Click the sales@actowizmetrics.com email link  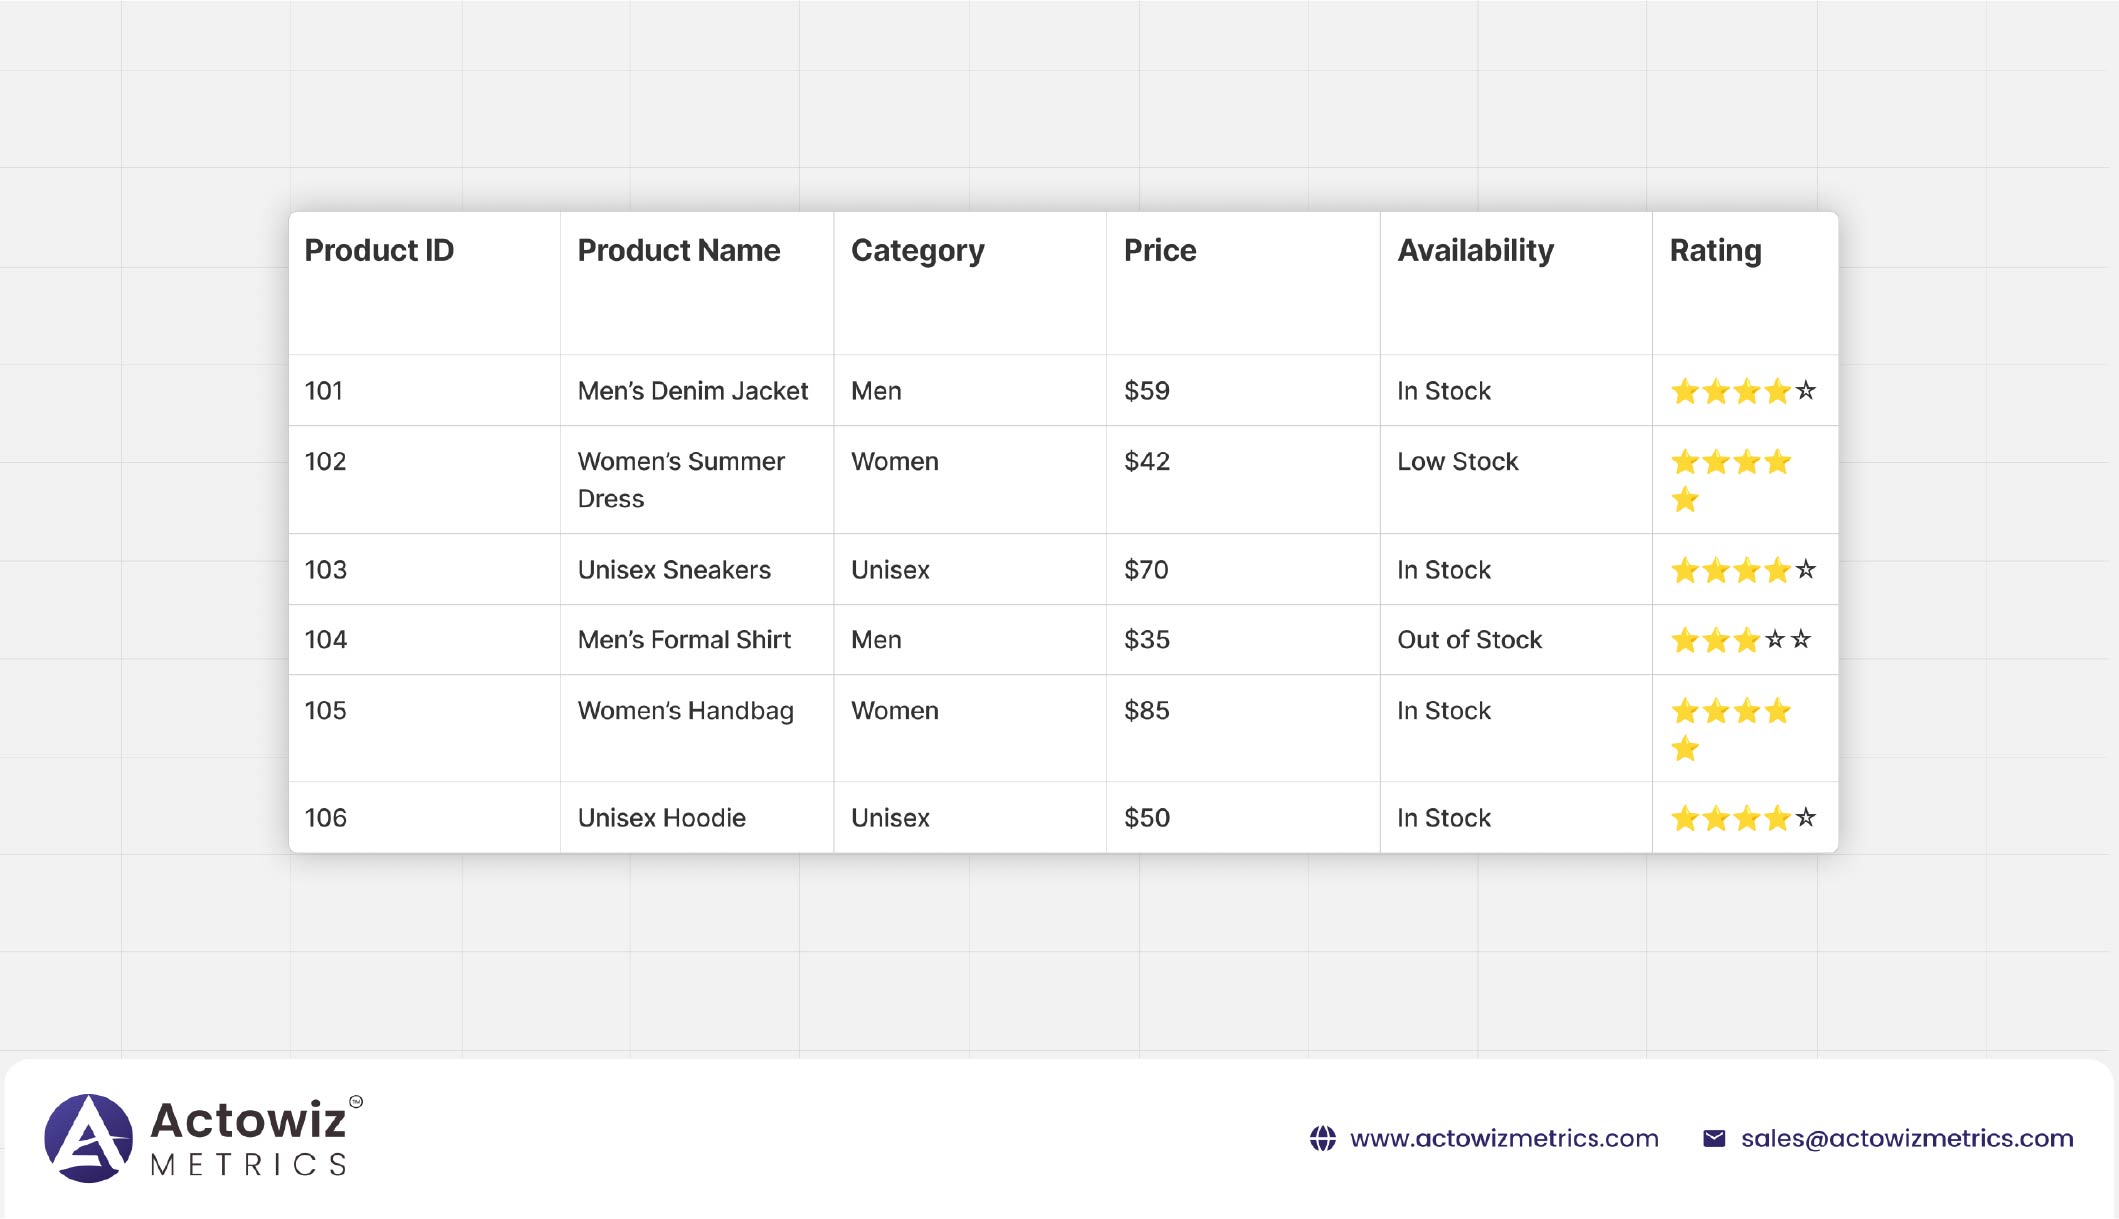[1906, 1138]
